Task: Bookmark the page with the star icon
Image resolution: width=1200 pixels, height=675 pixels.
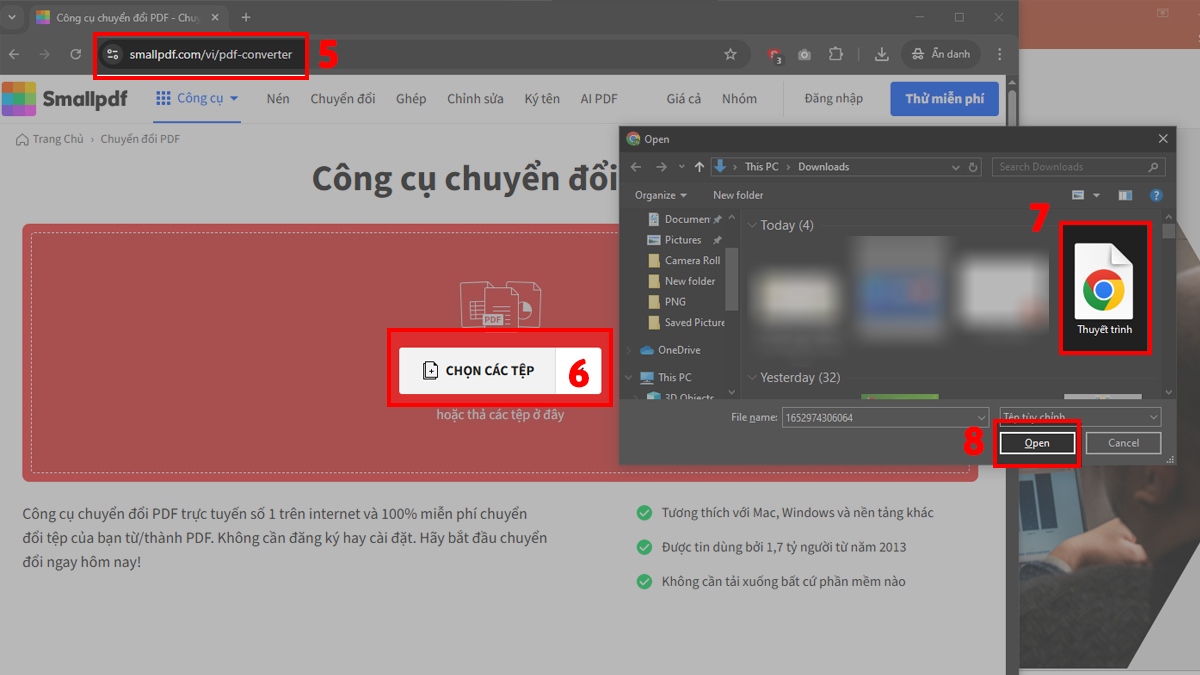Action: [730, 54]
